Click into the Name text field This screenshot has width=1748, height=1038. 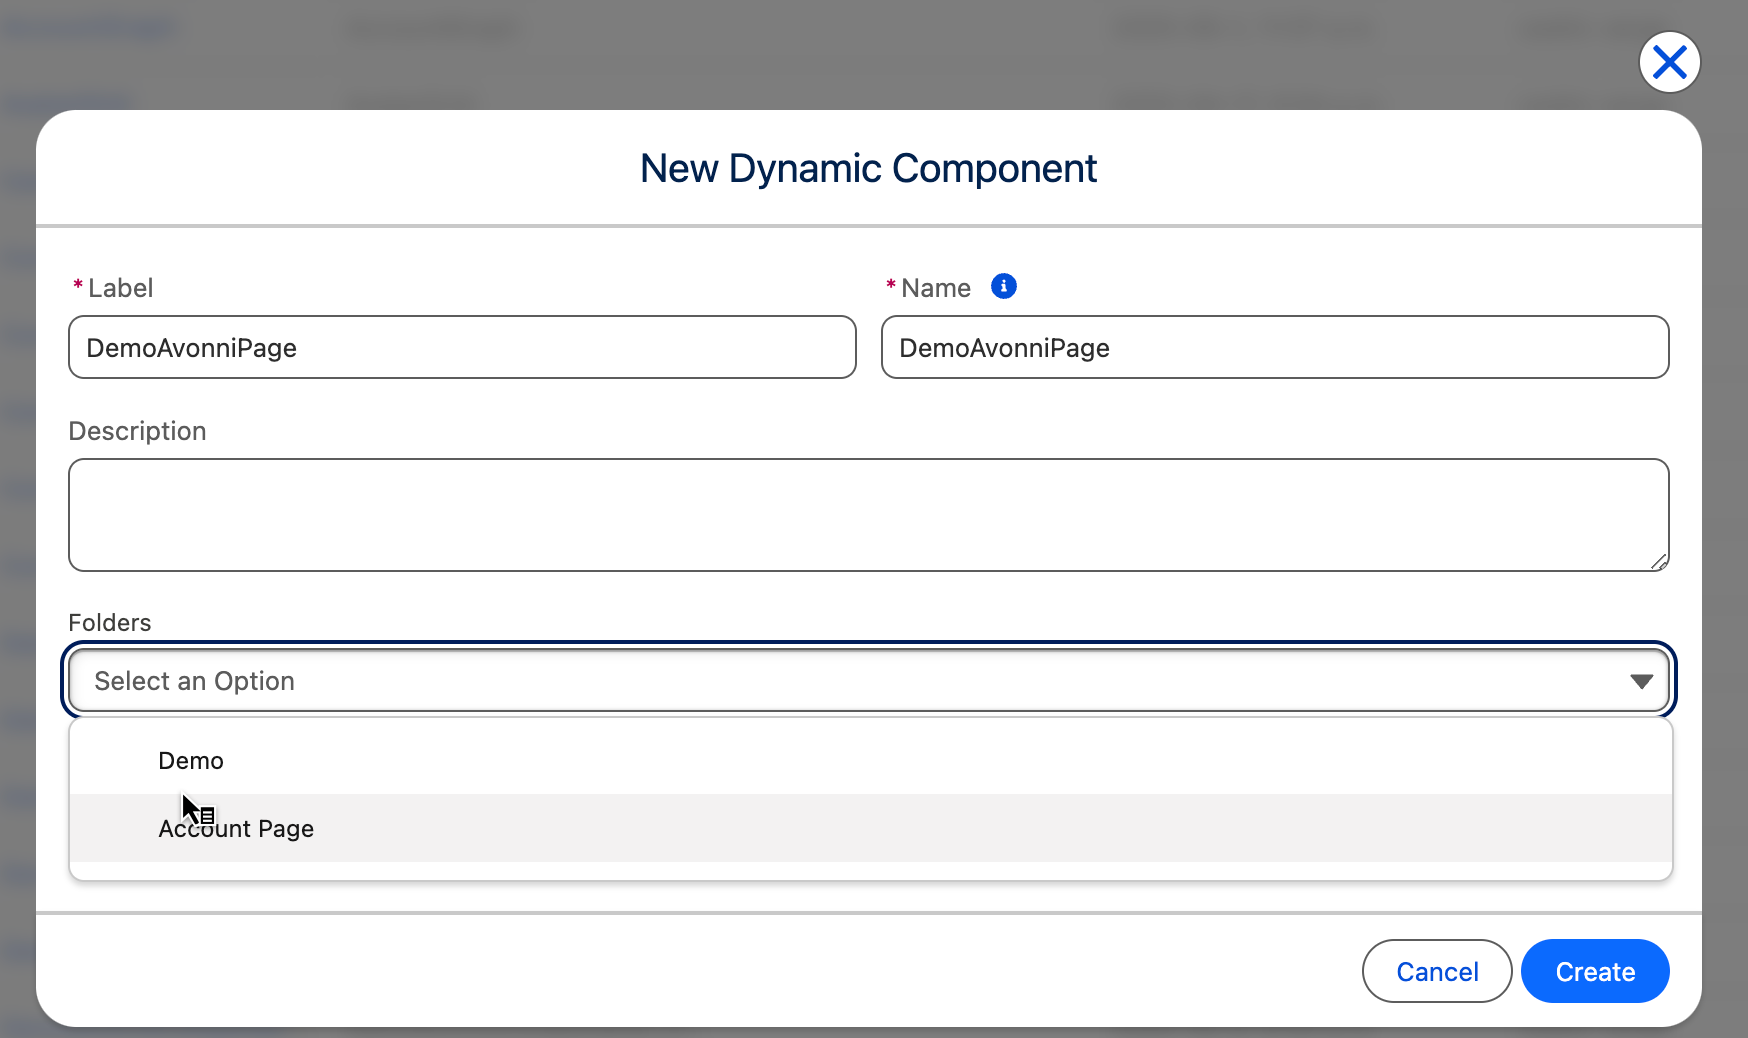tap(1274, 348)
